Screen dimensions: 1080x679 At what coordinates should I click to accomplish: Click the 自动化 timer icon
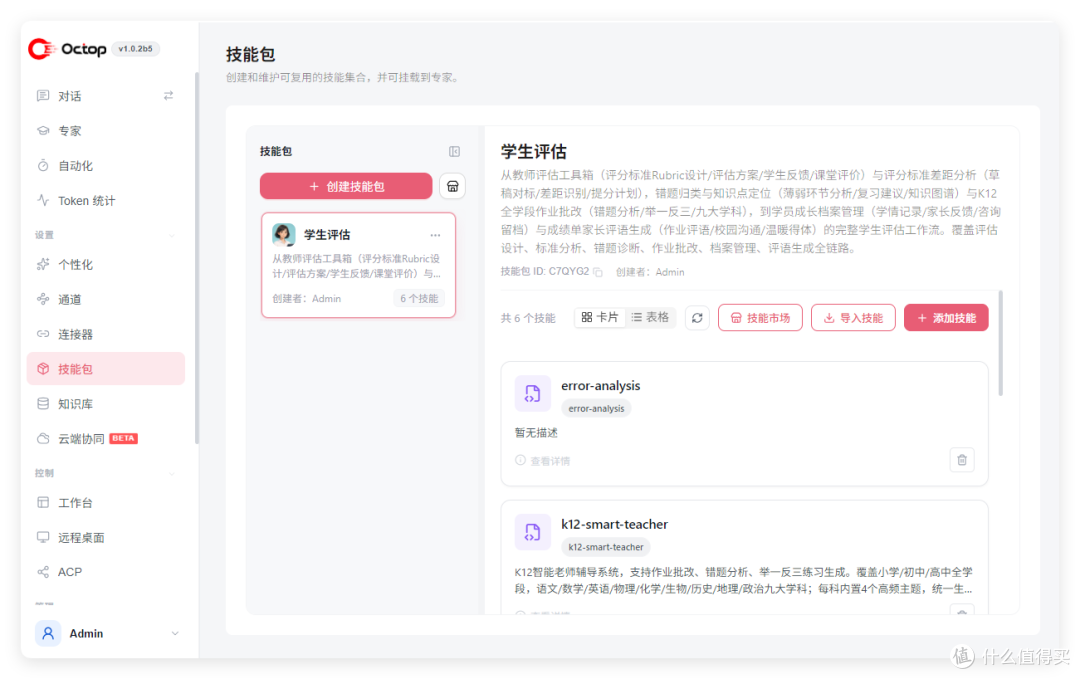click(x=43, y=165)
